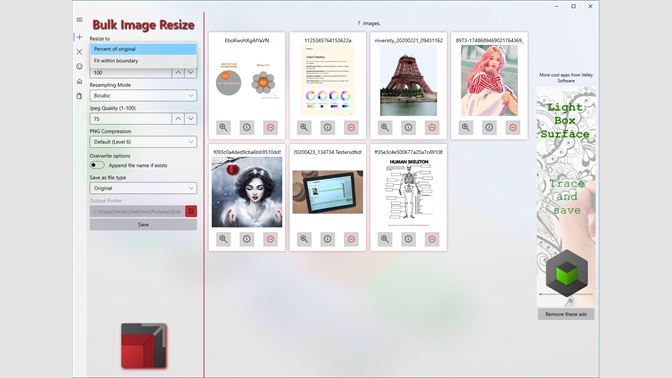Screen dimensions: 672x378
Task: Show info for the Human Skeleton image
Action: 408,239
